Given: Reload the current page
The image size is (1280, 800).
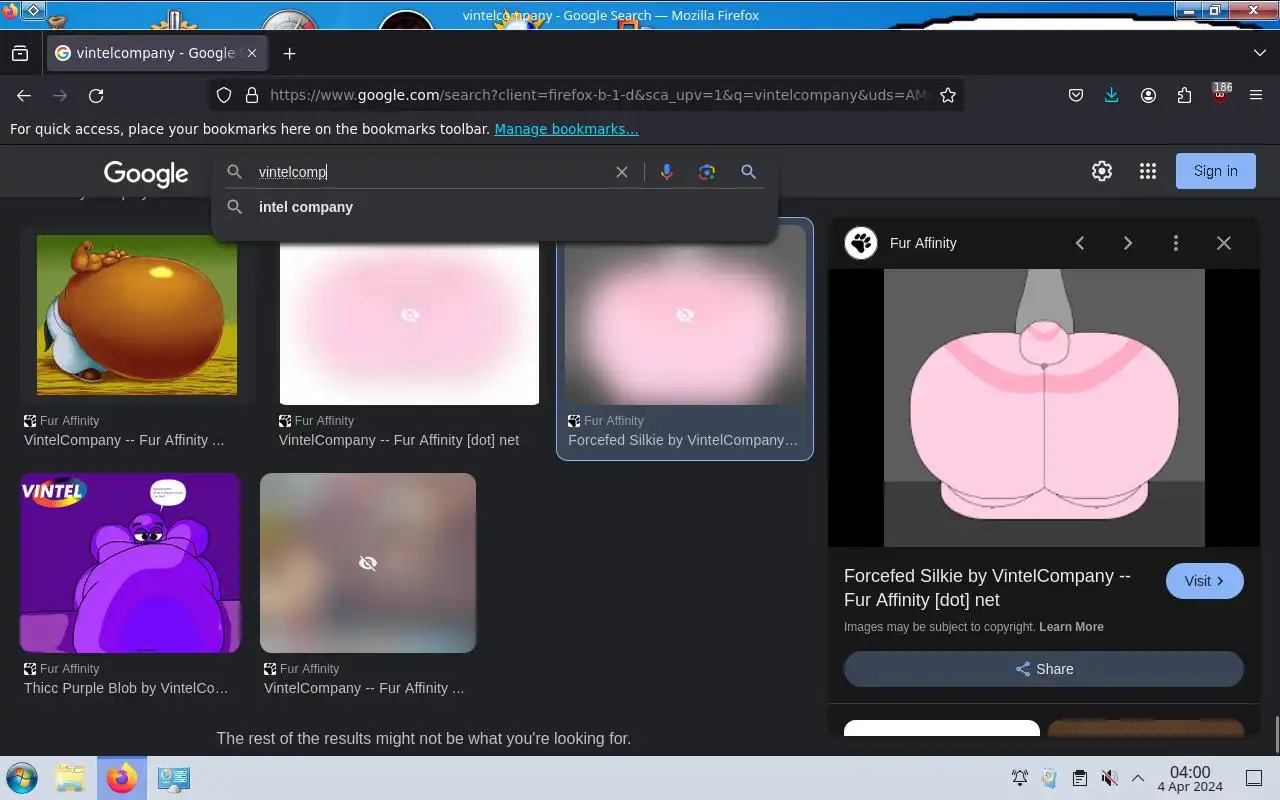Looking at the screenshot, I should click(x=96, y=95).
